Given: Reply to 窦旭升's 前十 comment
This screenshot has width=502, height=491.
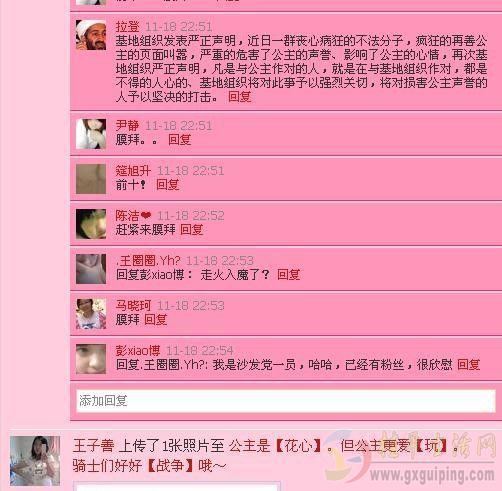Looking at the screenshot, I should click(x=168, y=185).
